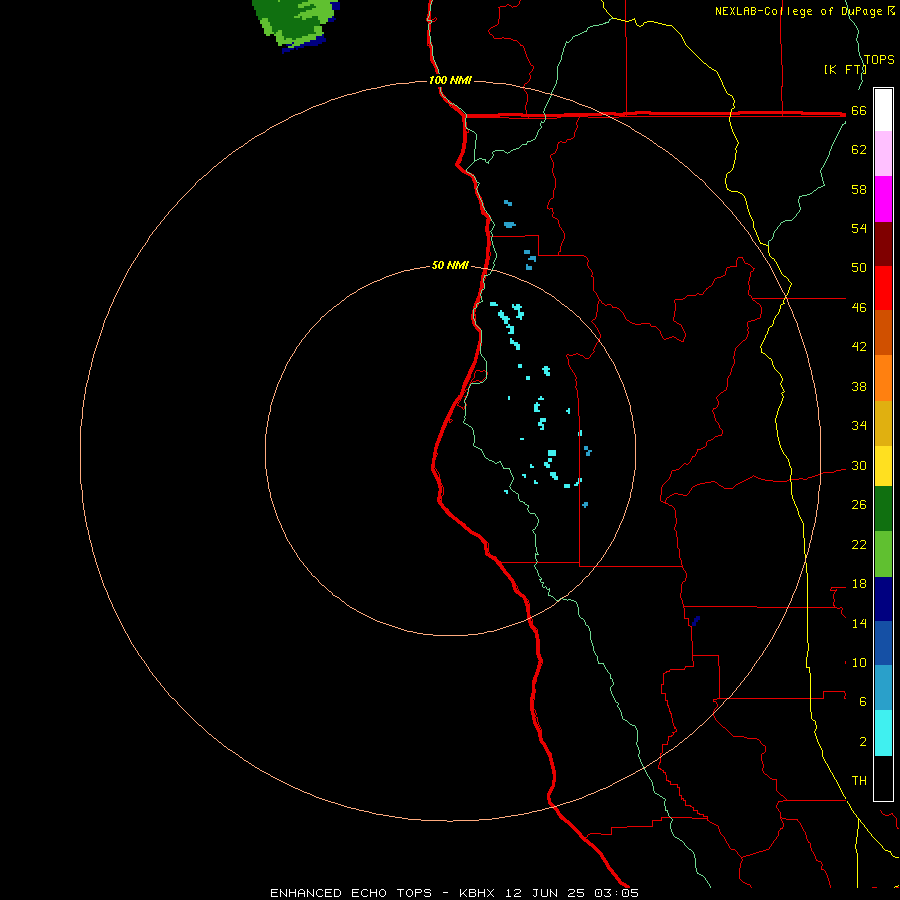900x900 pixels.
Task: Click the legend value 34
Action: [x=859, y=426]
